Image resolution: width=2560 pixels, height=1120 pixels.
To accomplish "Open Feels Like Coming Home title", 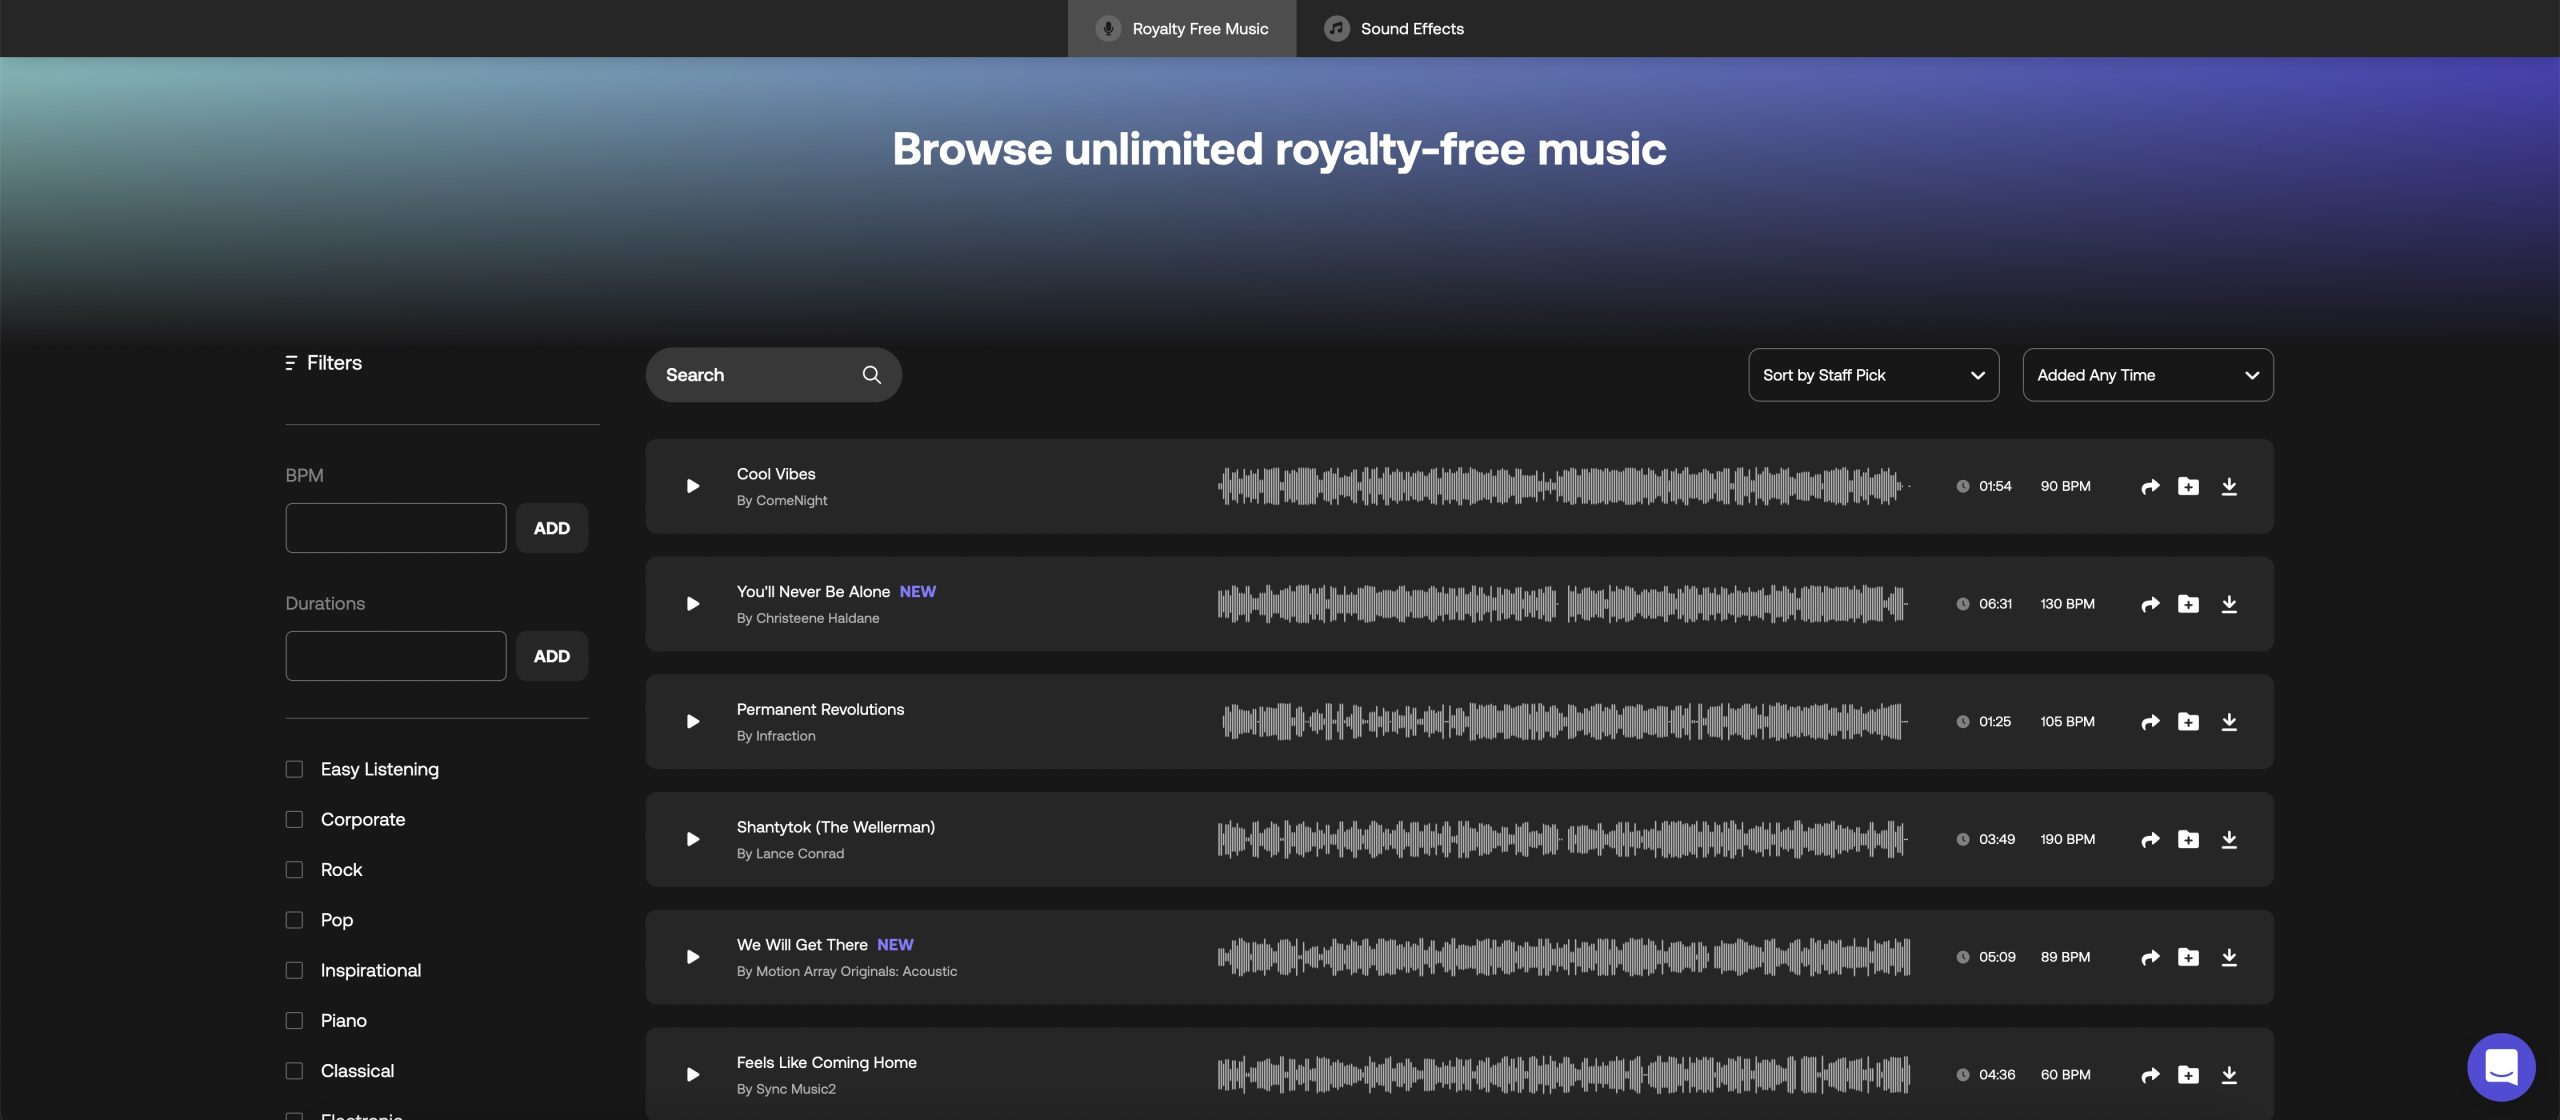I will (826, 1063).
